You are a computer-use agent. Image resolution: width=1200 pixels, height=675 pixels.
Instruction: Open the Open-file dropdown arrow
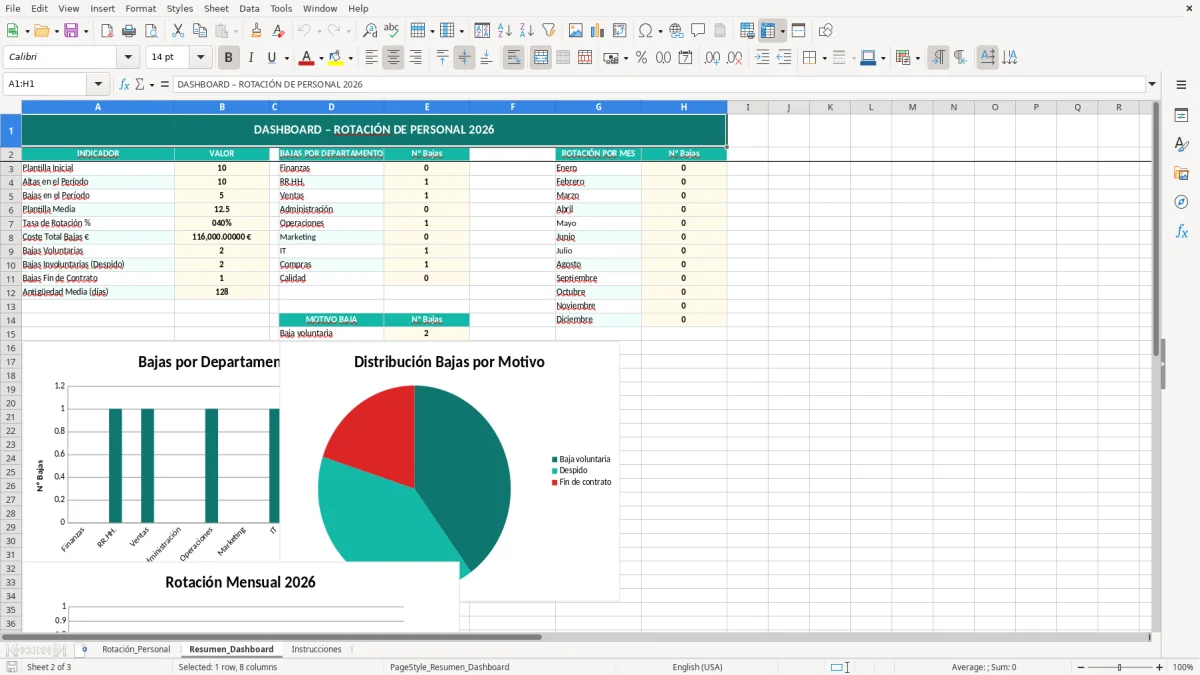(x=55, y=31)
